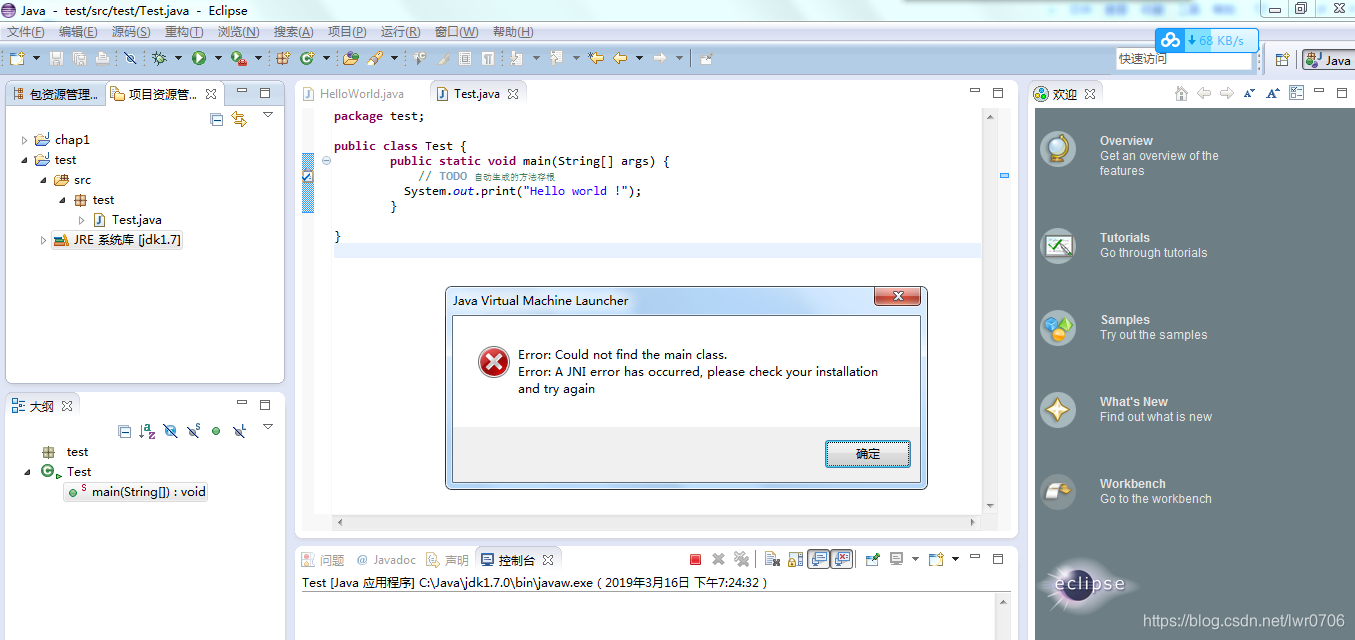Toggle show console on standard output
Viewport: 1355px width, 640px height.
819,560
